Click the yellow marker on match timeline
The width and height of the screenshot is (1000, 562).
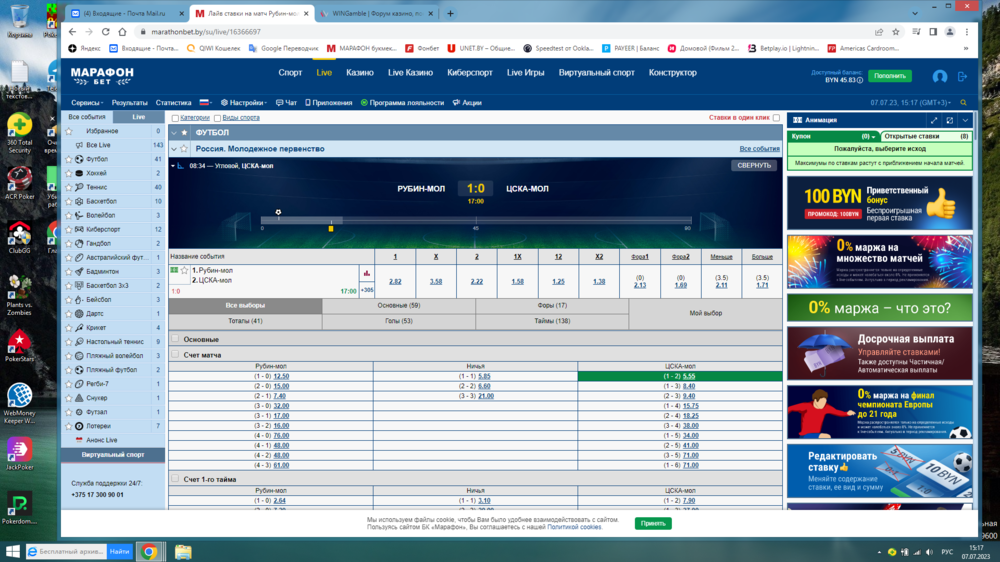[331, 228]
